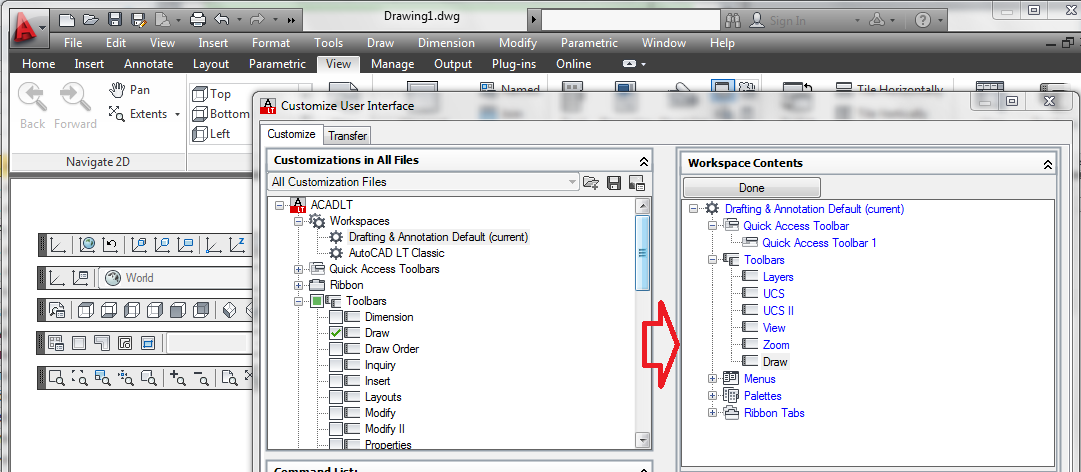Click the UCS Previous icon
Image resolution: width=1081 pixels, height=472 pixels.
tap(110, 244)
